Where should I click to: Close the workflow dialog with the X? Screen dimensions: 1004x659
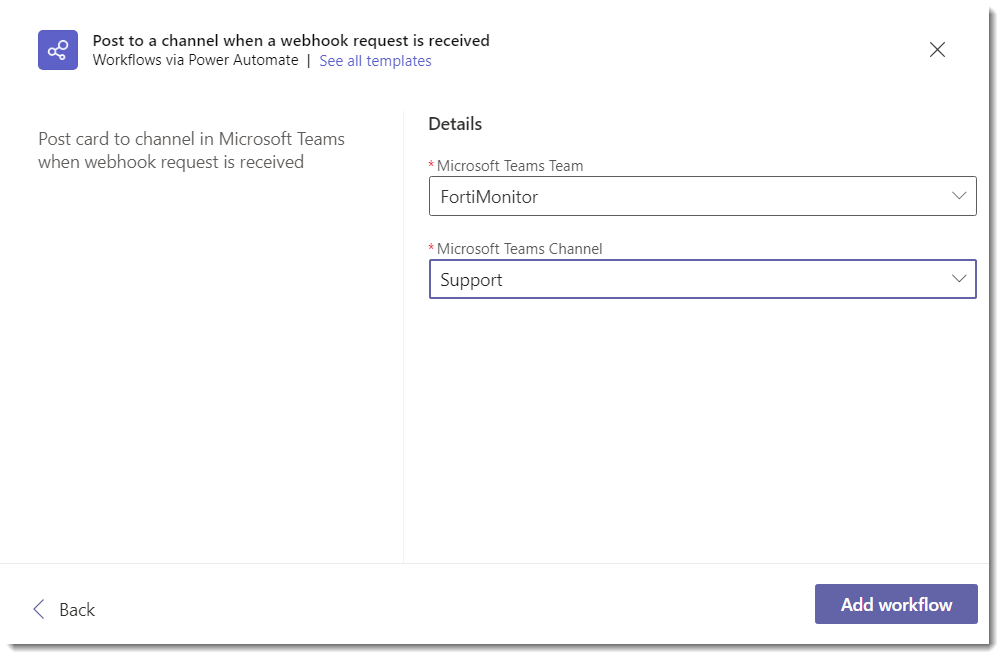pos(937,50)
